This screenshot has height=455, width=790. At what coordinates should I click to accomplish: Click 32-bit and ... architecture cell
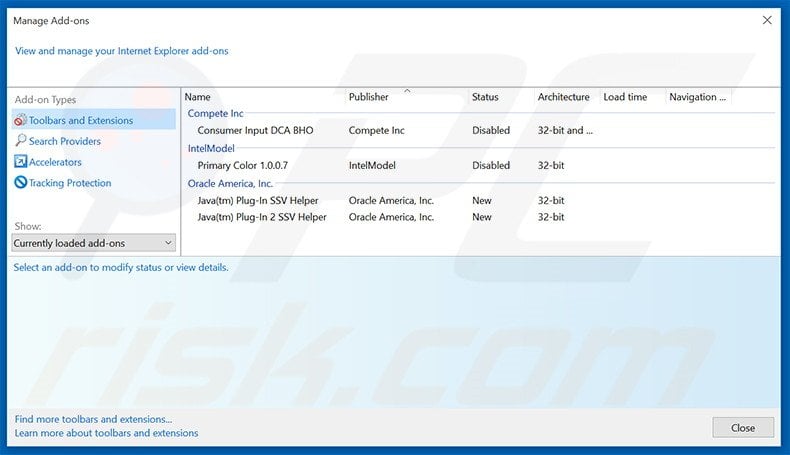tap(565, 131)
